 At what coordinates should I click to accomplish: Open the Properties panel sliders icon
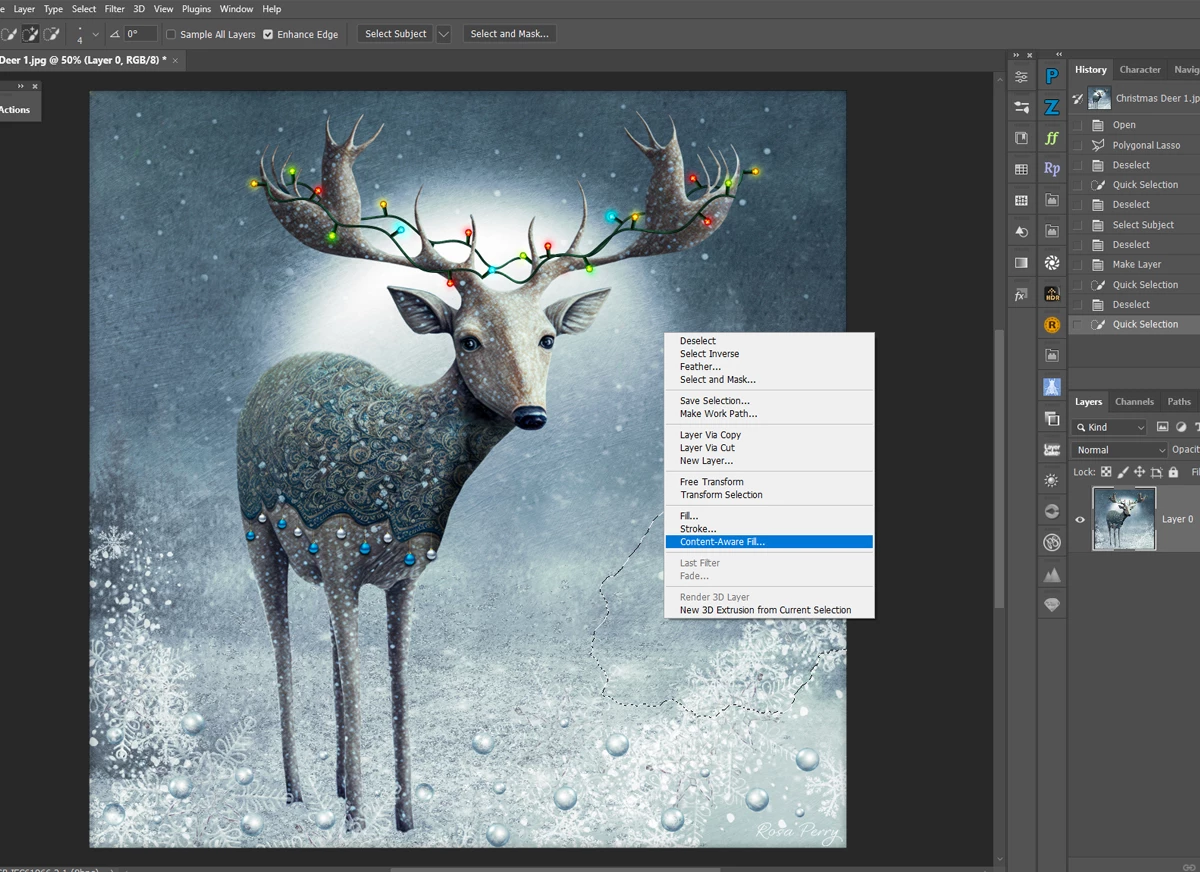(x=1021, y=77)
